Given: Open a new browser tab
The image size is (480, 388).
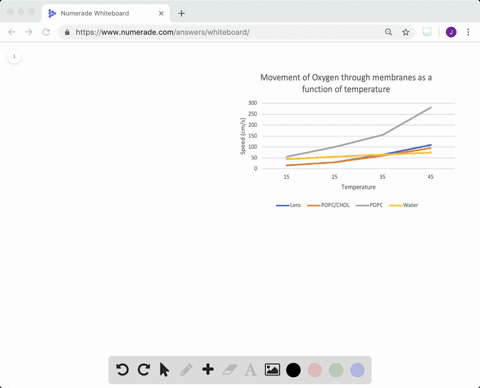Looking at the screenshot, I should [181, 13].
